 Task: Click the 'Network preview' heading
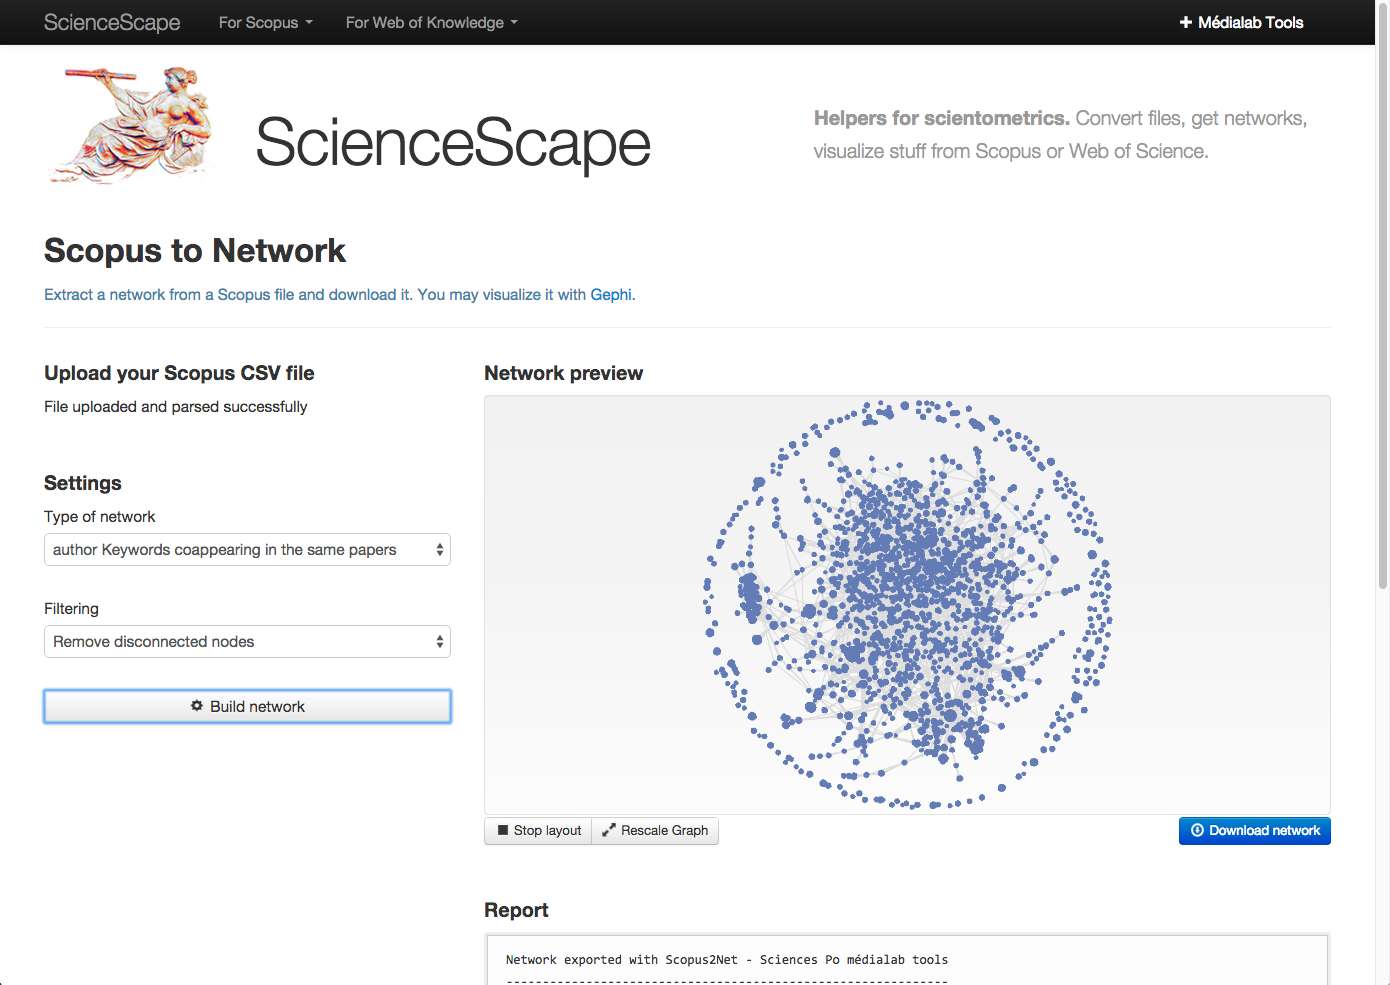563,373
